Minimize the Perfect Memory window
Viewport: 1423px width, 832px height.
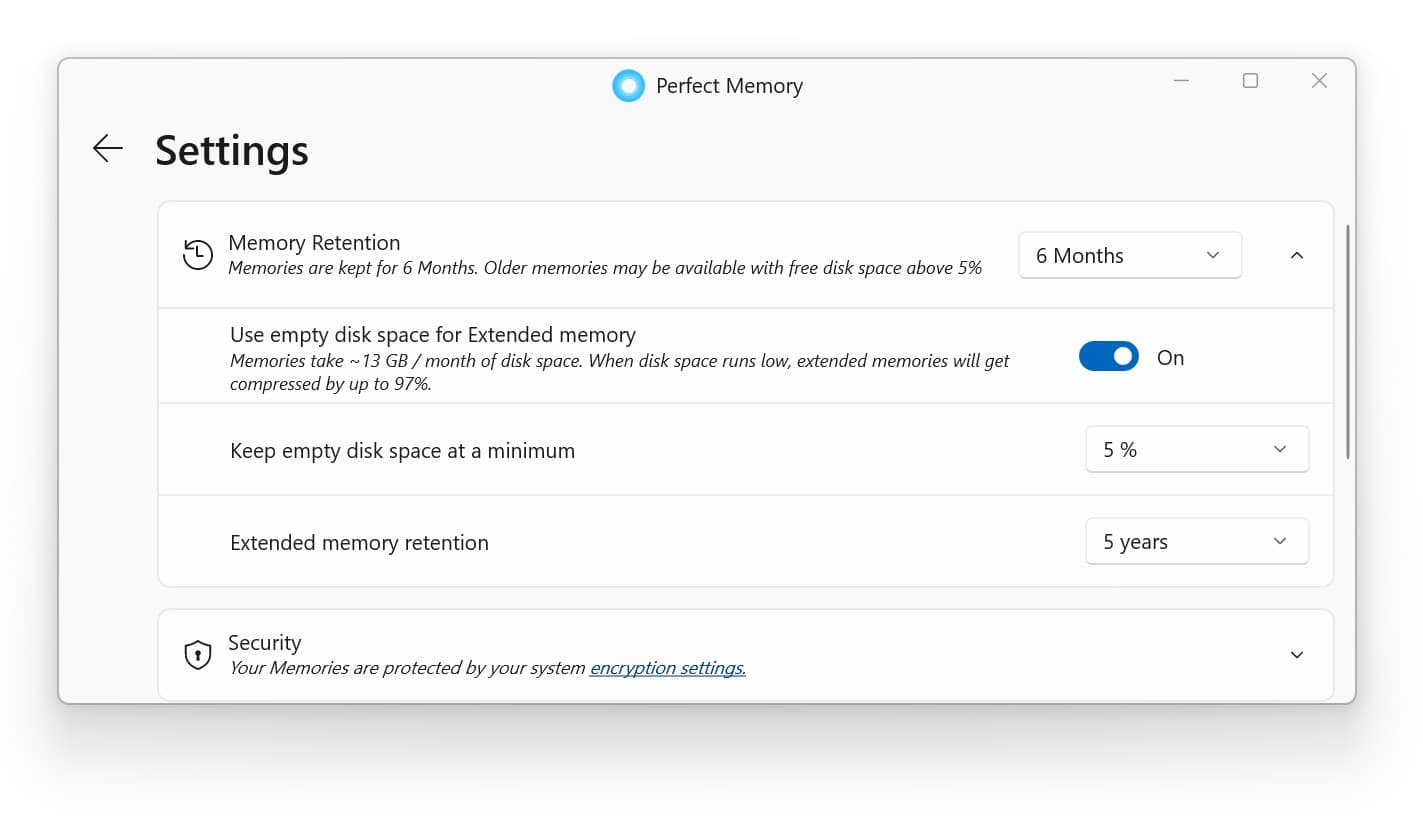pyautogui.click(x=1182, y=81)
